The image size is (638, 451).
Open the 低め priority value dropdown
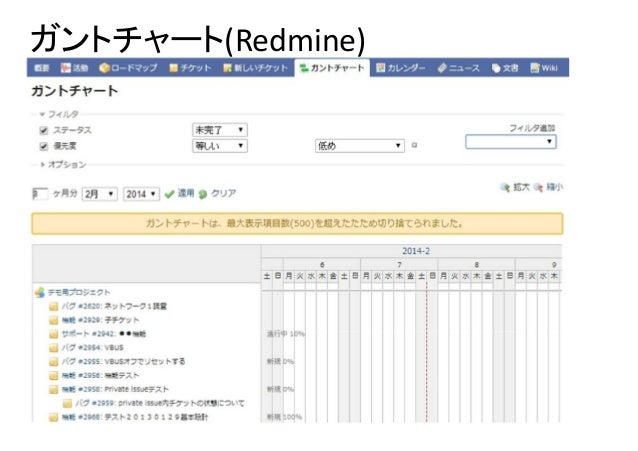360,146
